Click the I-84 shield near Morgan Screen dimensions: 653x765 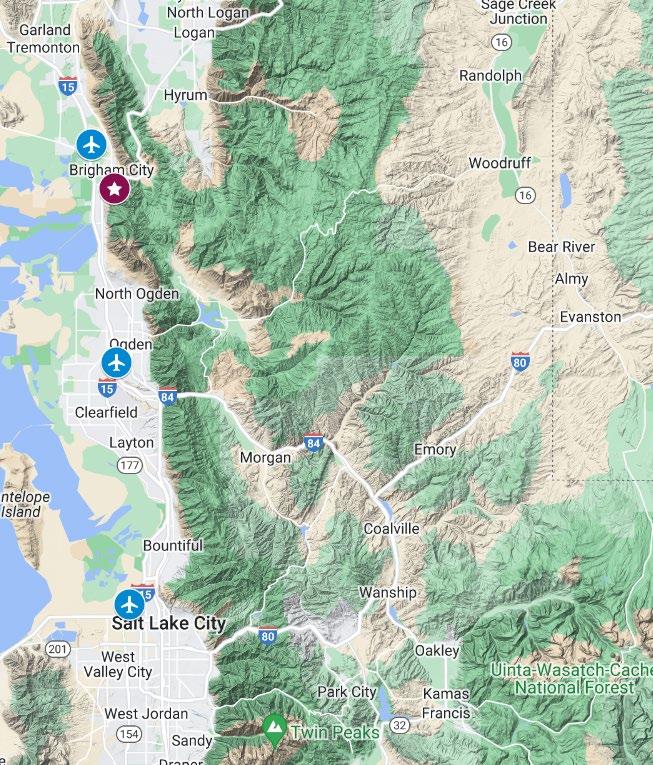coord(313,442)
